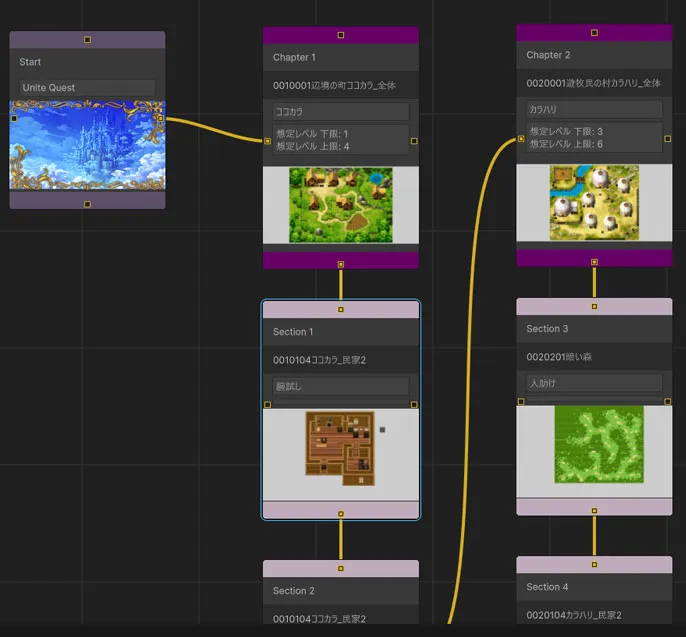This screenshot has width=686, height=637.
Task: Click the ココカラ text field in Chapter 1
Action: tap(341, 112)
